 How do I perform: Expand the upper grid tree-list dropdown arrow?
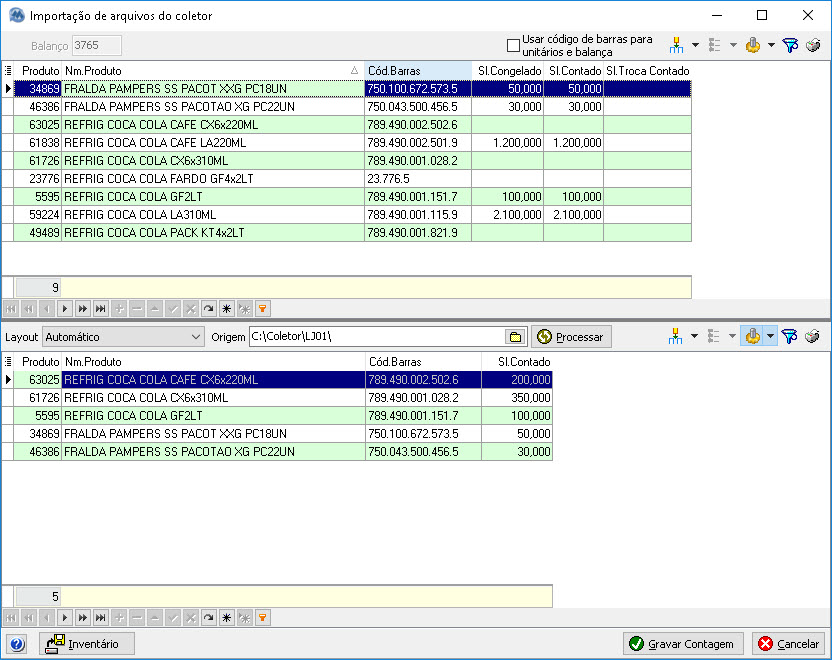coord(733,45)
